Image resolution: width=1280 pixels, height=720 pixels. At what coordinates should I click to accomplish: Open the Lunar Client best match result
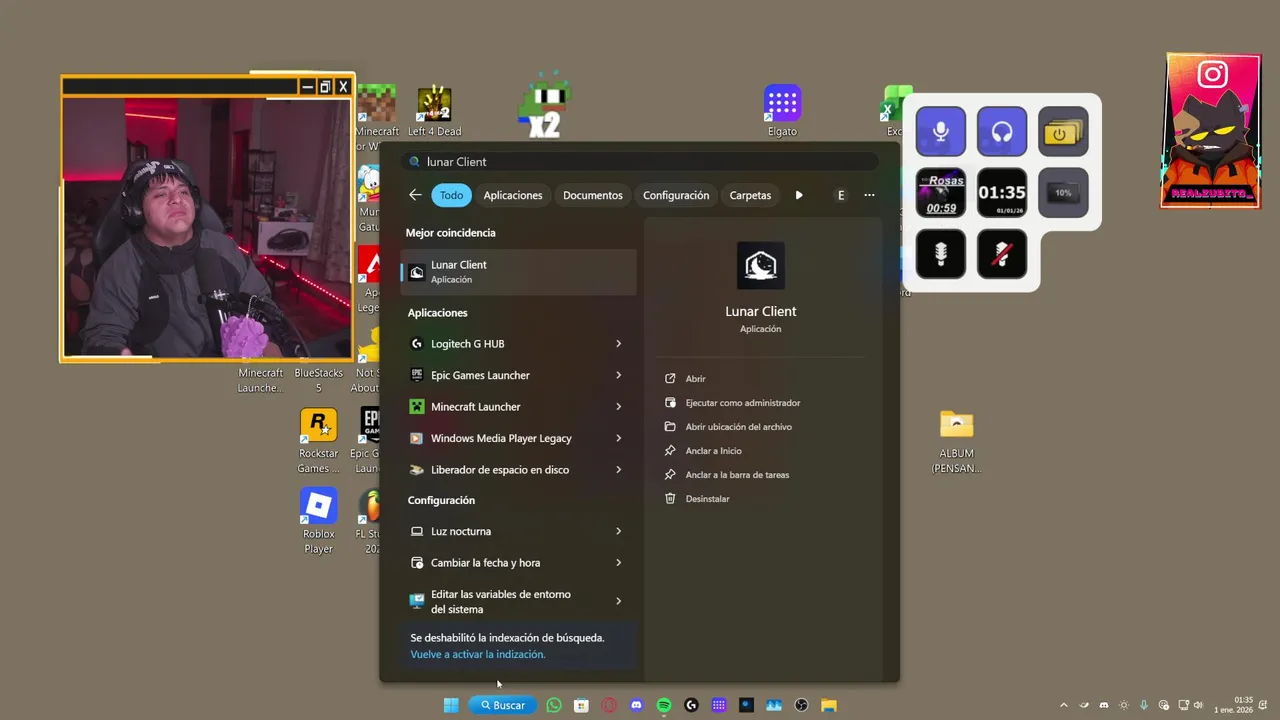point(518,272)
